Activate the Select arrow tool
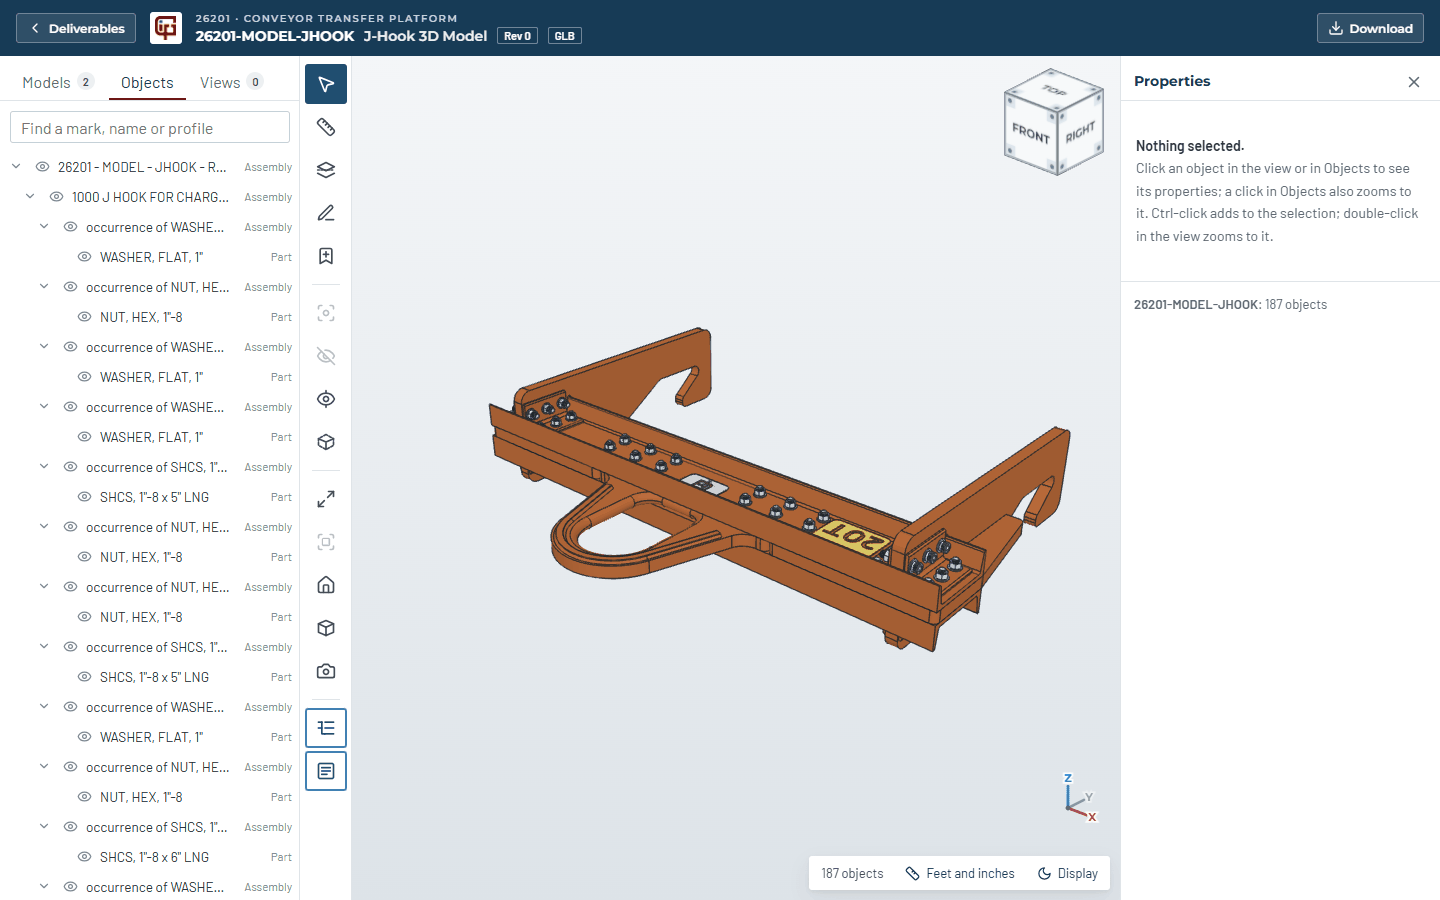 (x=326, y=84)
